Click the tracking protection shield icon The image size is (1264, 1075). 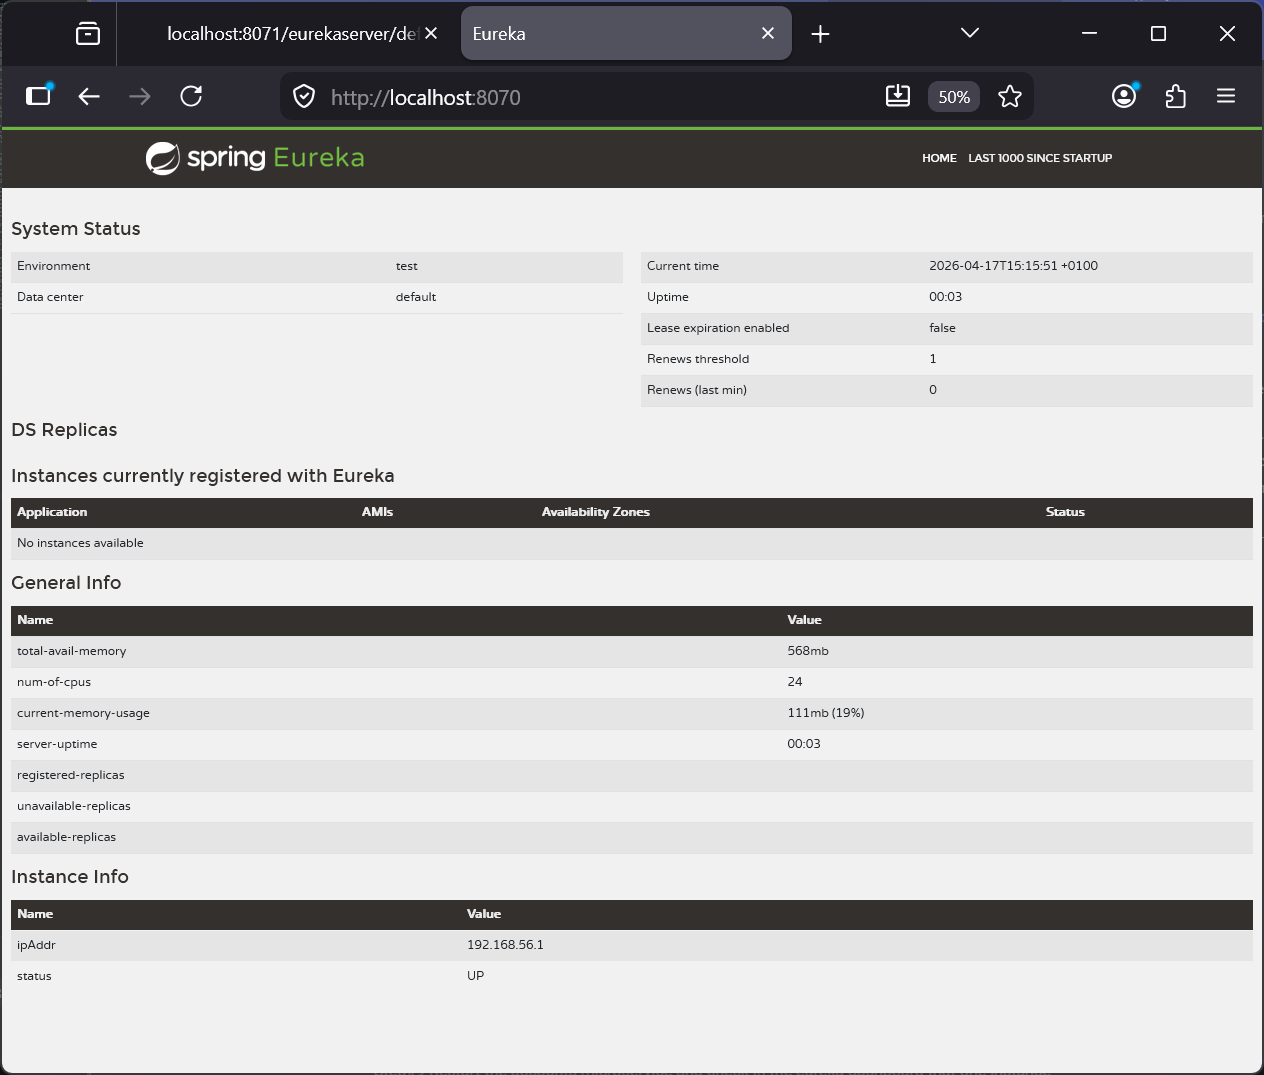click(304, 97)
